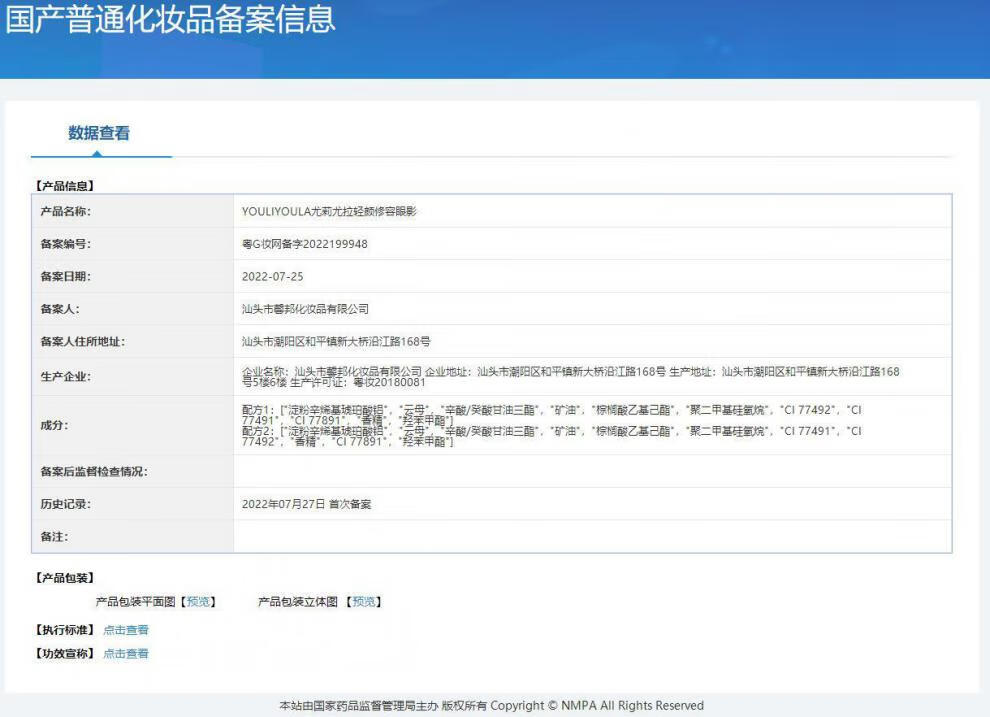Click the 备案日期 value 2022-07-25
This screenshot has height=717, width=990.
click(272, 276)
